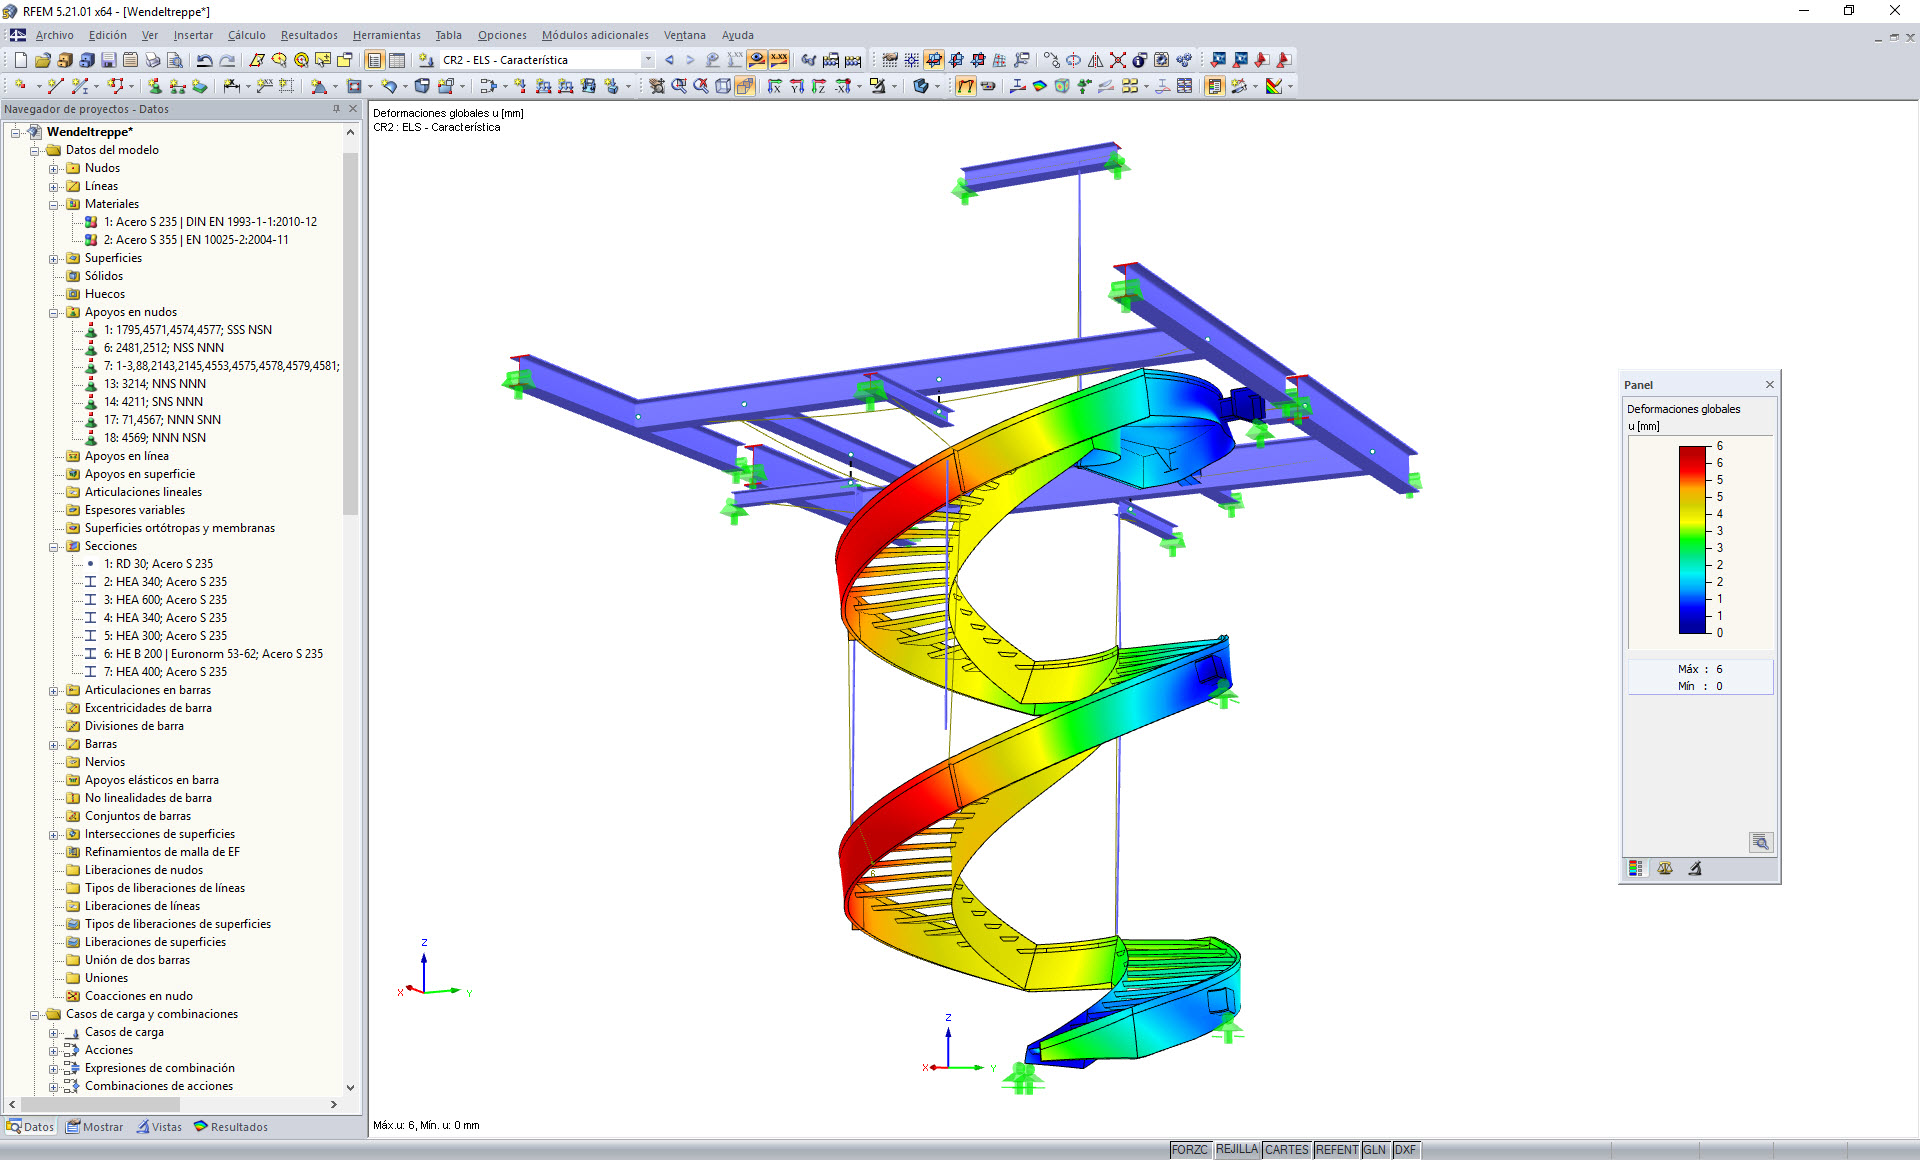Close the Panel window
The image size is (1920, 1160).
pos(1769,385)
